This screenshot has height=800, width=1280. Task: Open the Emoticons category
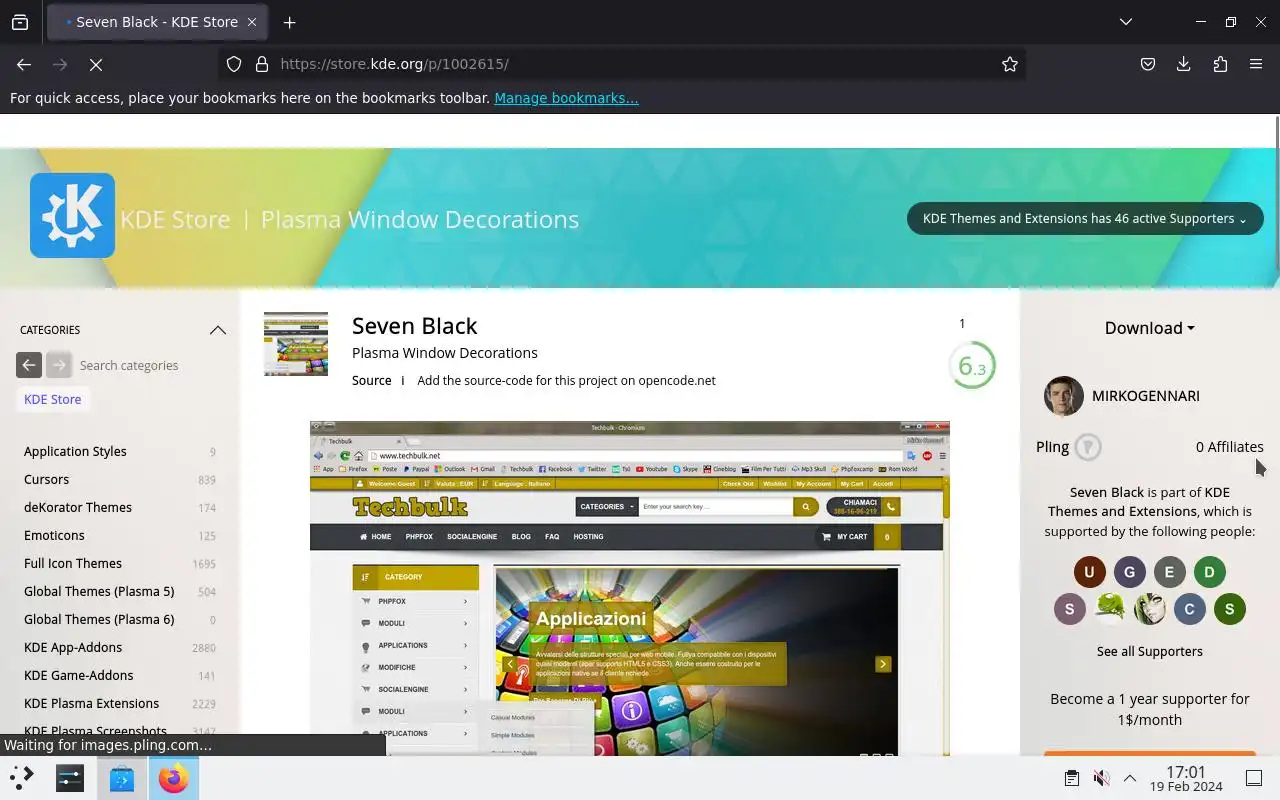54,535
